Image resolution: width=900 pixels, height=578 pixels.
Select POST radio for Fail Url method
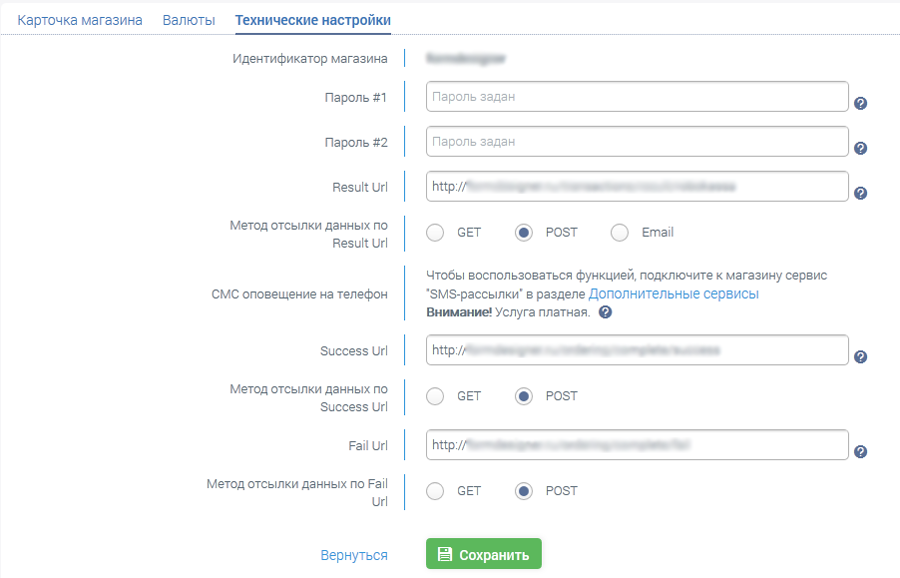click(x=523, y=491)
